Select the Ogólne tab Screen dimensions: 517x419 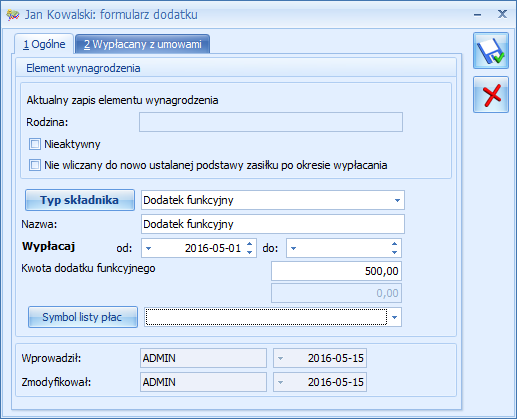(x=44, y=44)
